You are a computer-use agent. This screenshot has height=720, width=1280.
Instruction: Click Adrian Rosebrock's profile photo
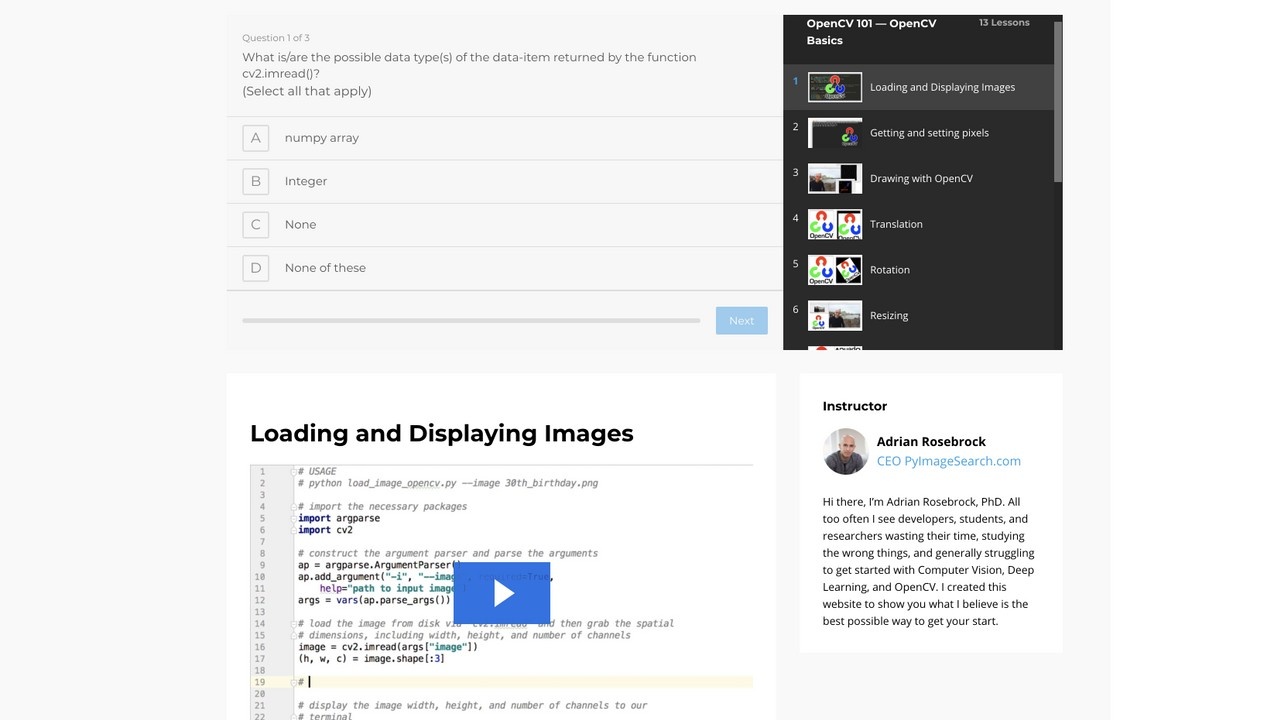pos(845,451)
